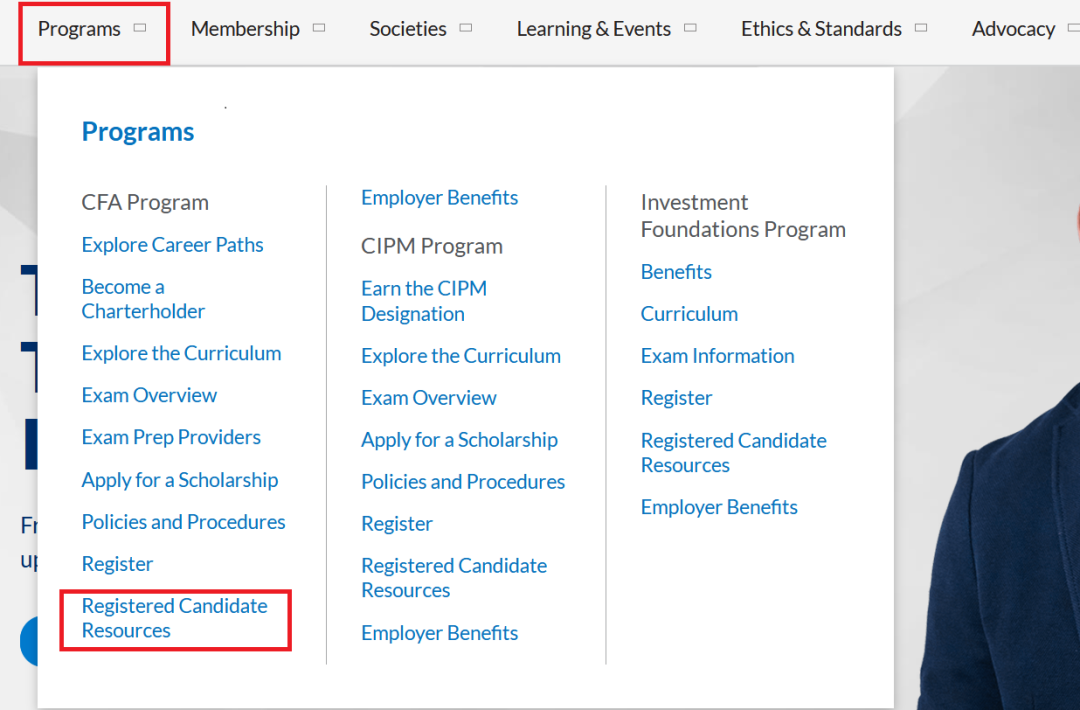Click the Societies menu item
This screenshot has width=1080, height=710.
click(408, 29)
